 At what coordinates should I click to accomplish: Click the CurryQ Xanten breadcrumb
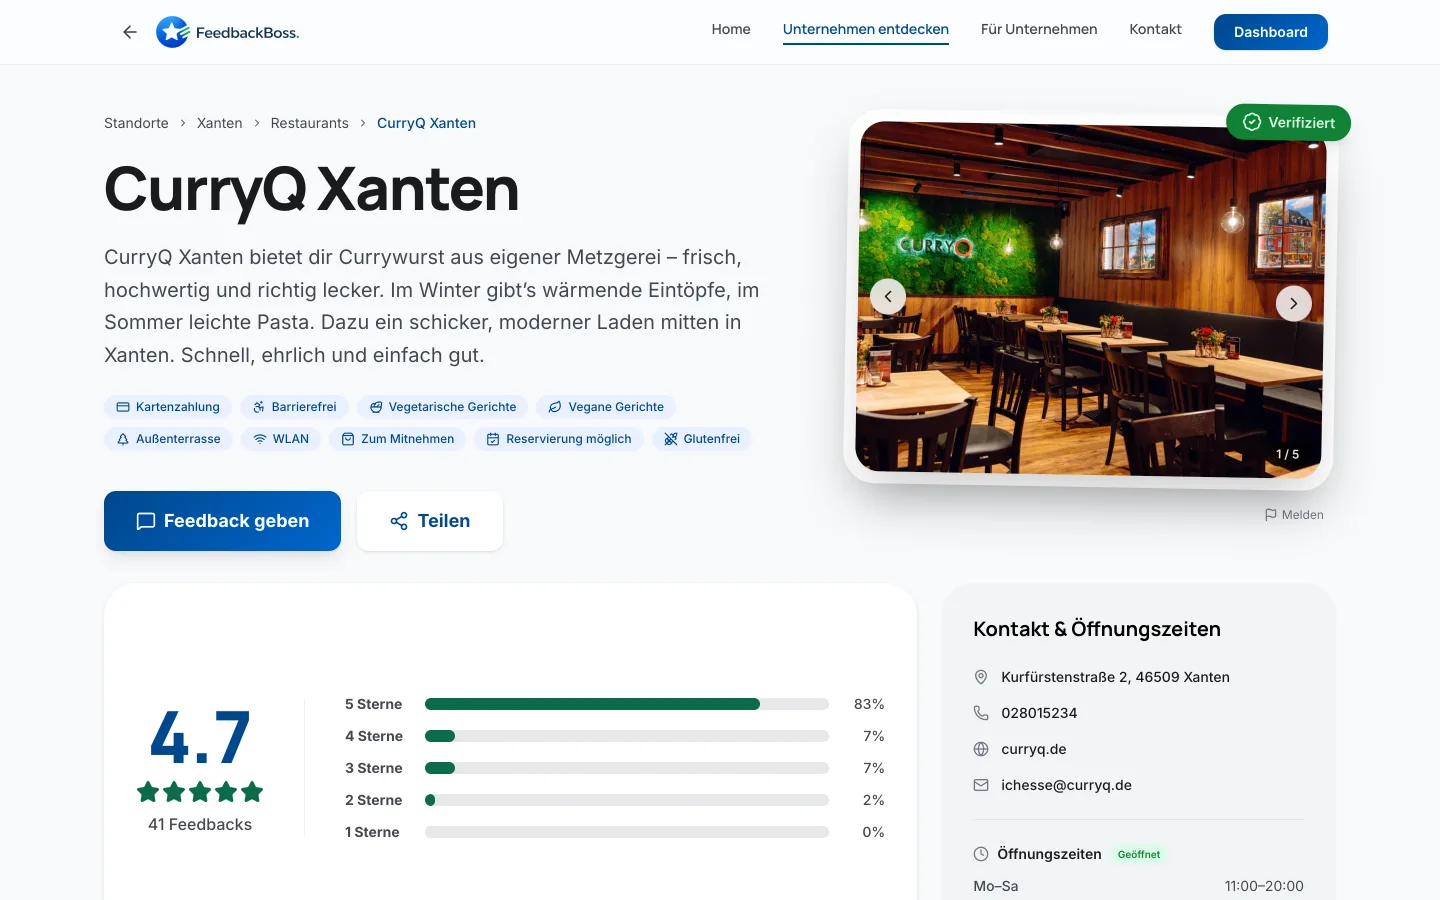(426, 123)
